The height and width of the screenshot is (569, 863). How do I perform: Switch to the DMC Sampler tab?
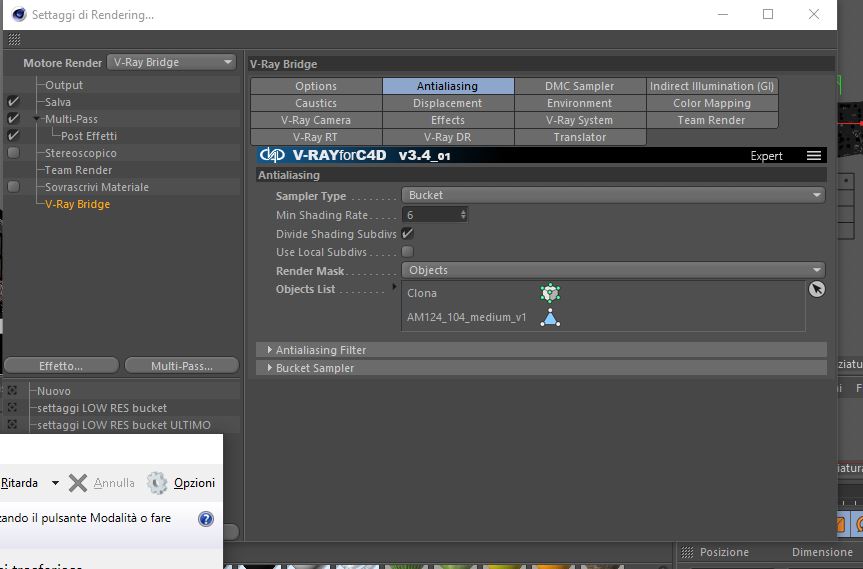coord(580,86)
